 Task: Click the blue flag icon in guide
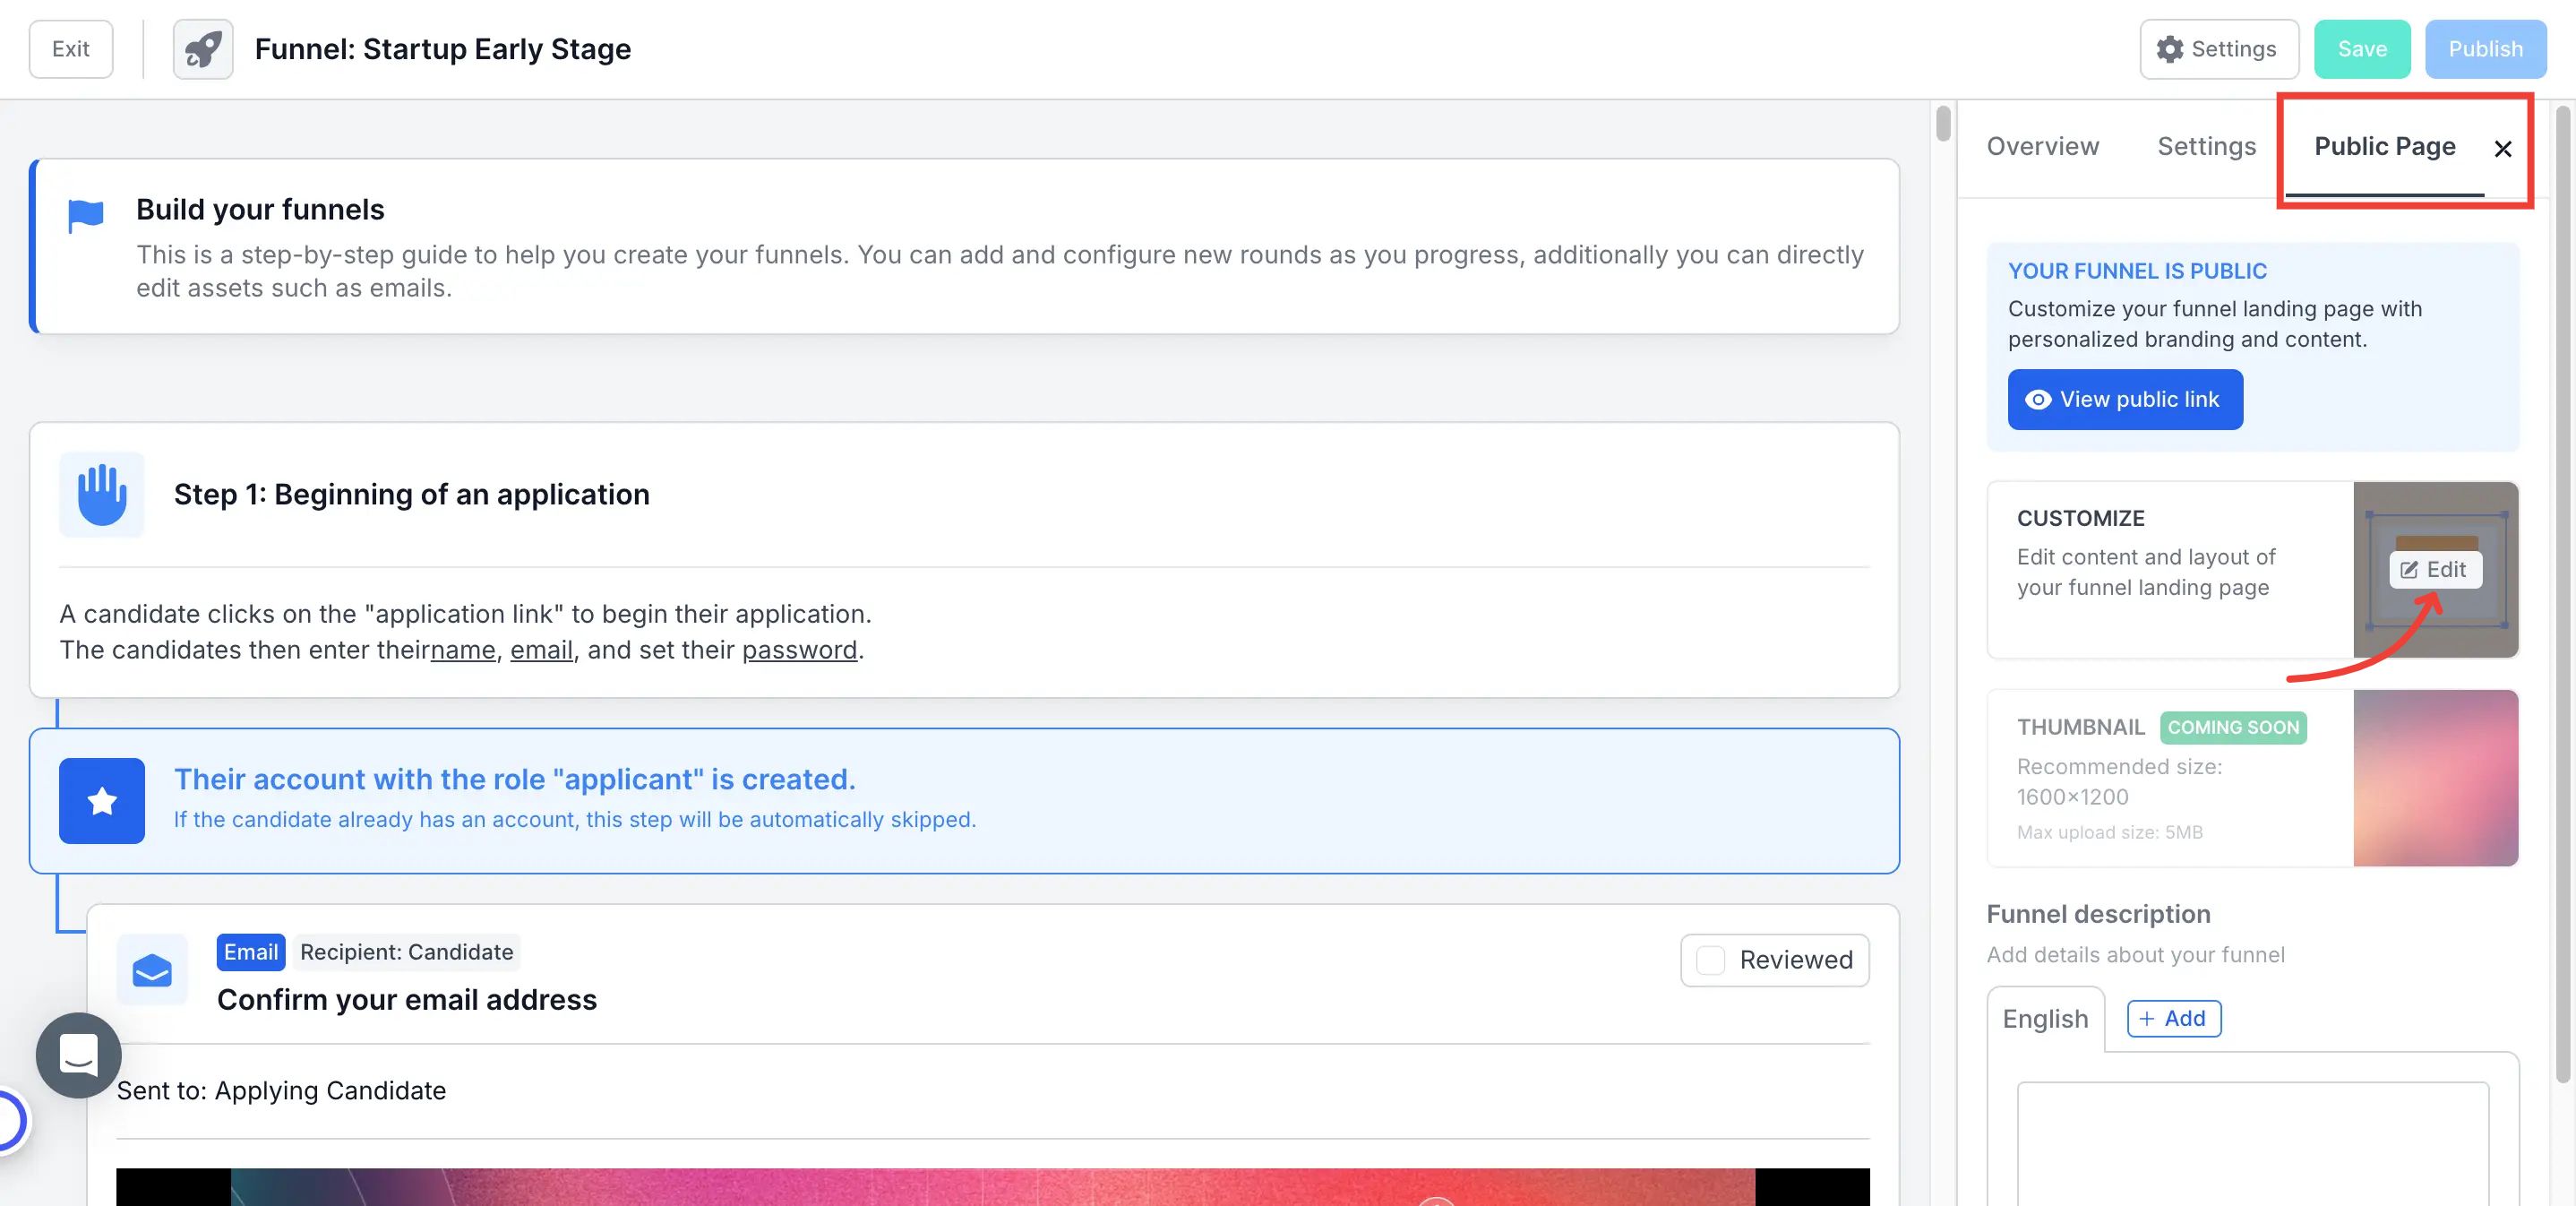click(86, 215)
